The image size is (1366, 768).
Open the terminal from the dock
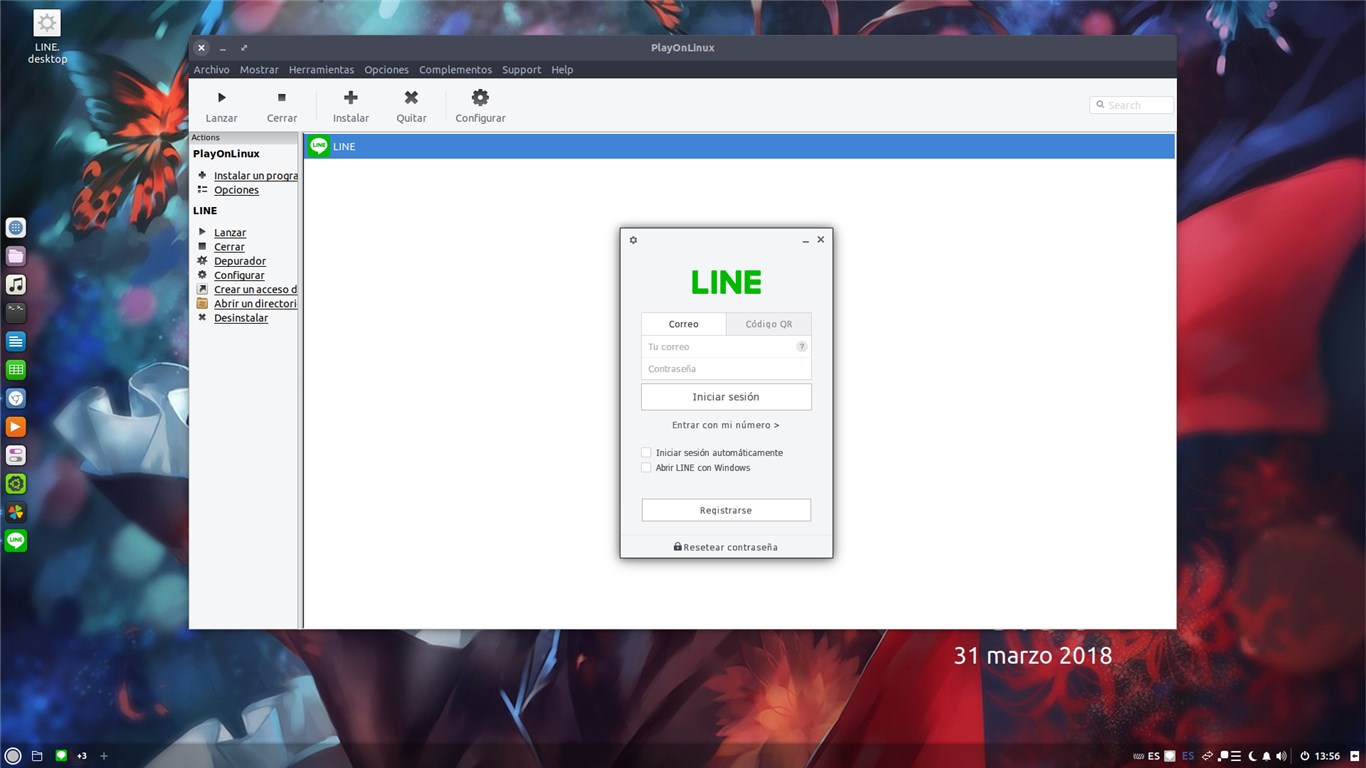(16, 313)
